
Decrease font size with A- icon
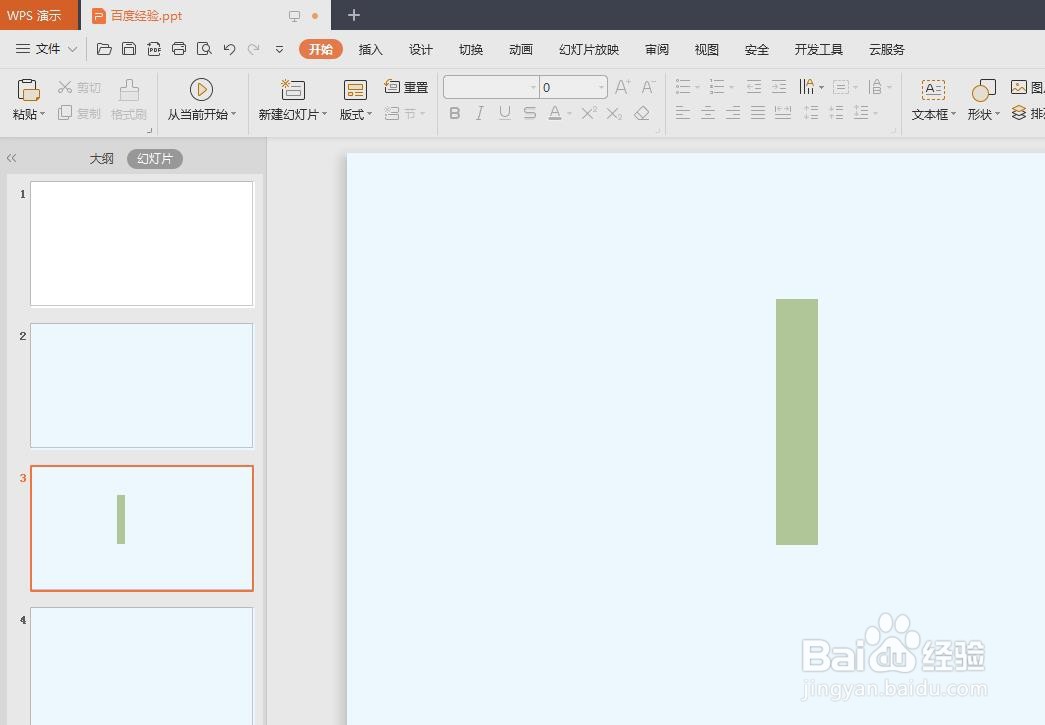tap(648, 87)
